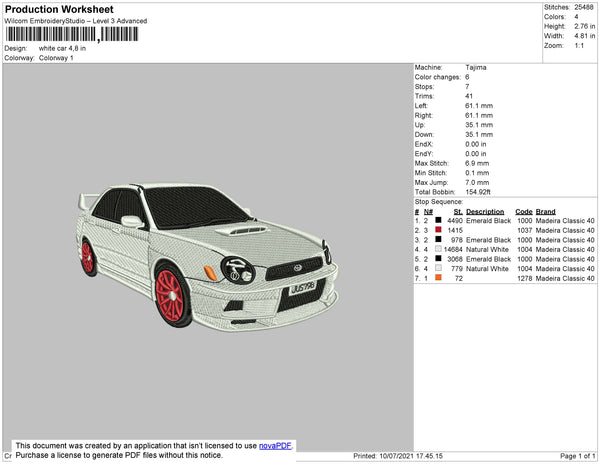Screen dimensions: 600x464
Task: Click the Machine value Tajima
Action: tap(476, 67)
